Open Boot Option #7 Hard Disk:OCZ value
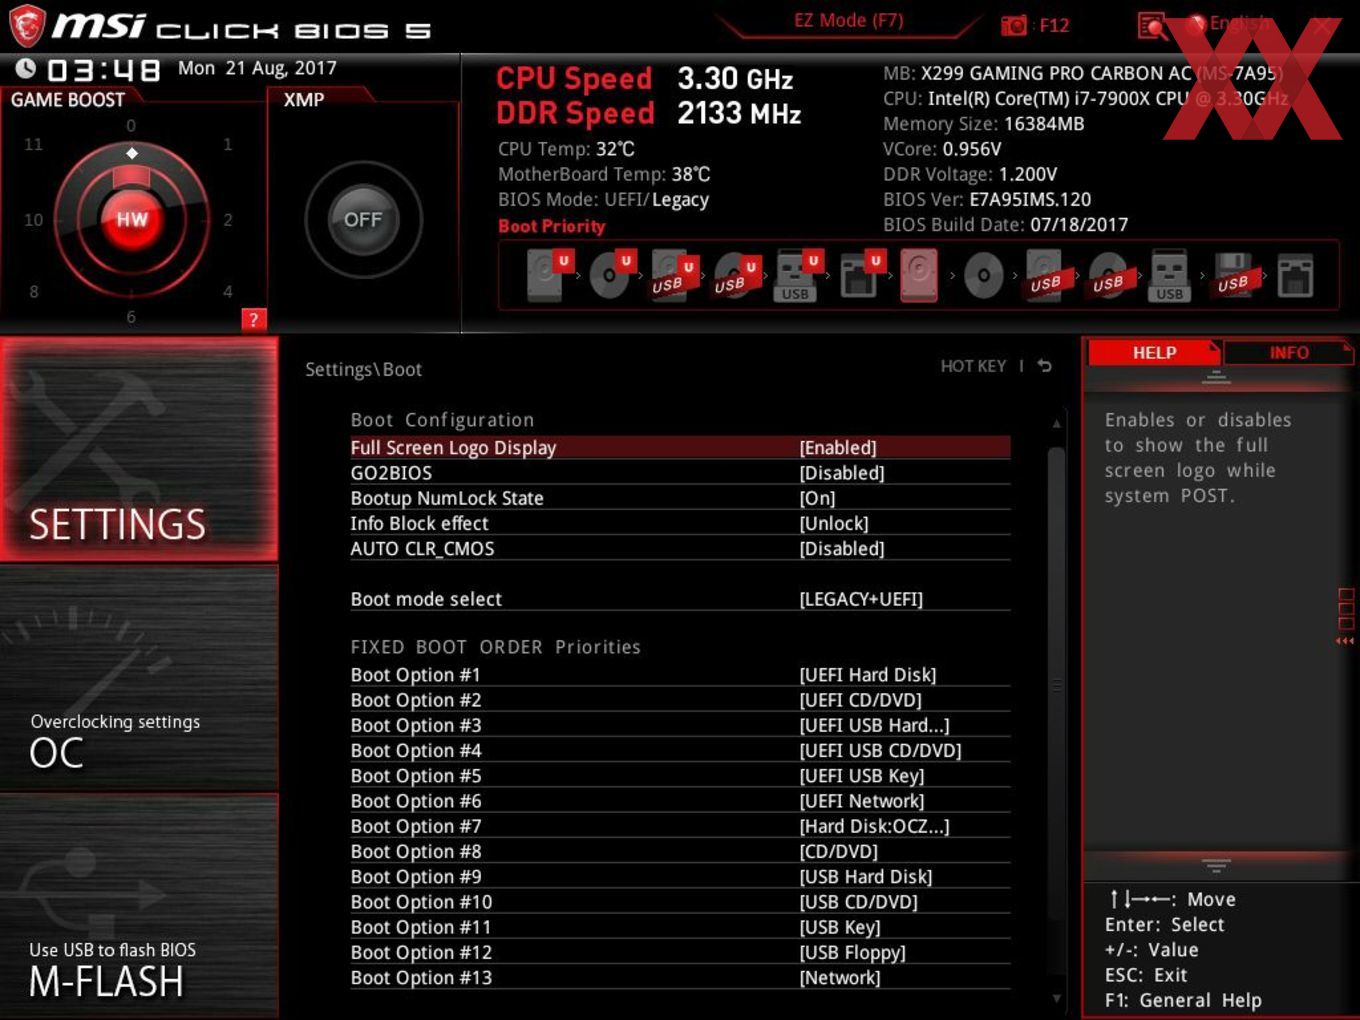Screen dimensions: 1360x1020 (x=874, y=826)
